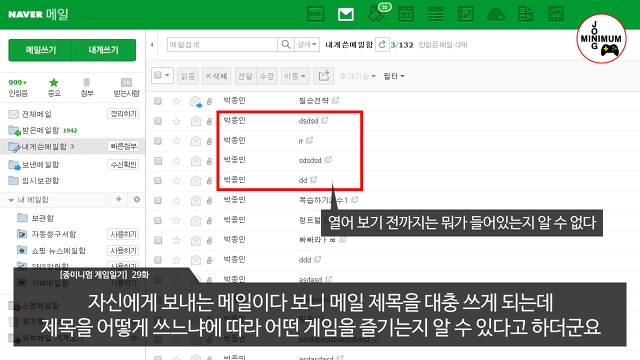Screen dimensions: 640x360
Task: Open 내게쓴메일함 folder
Action: (x=44, y=146)
